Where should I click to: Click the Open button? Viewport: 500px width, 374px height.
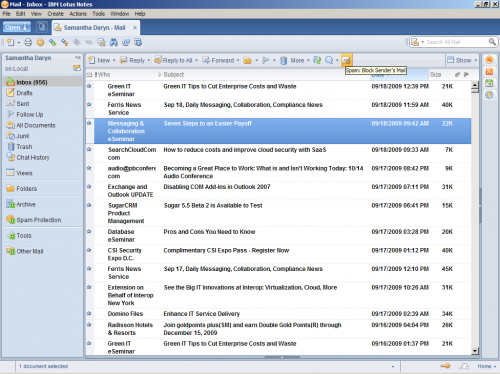tap(17, 27)
